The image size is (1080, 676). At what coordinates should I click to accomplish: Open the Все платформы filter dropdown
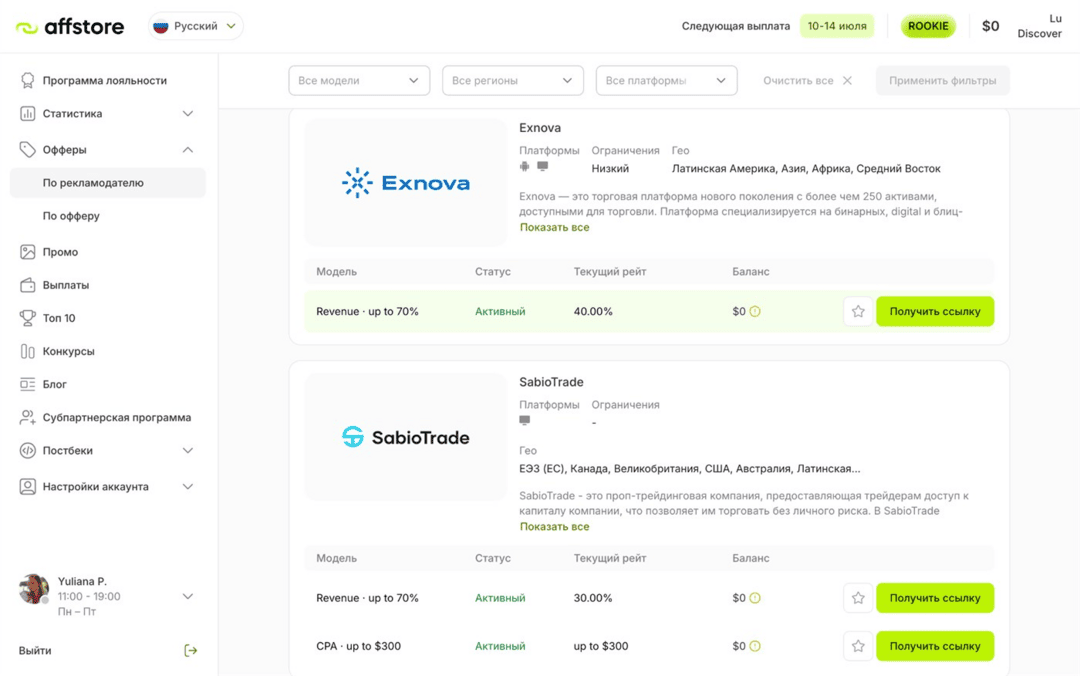[666, 81]
